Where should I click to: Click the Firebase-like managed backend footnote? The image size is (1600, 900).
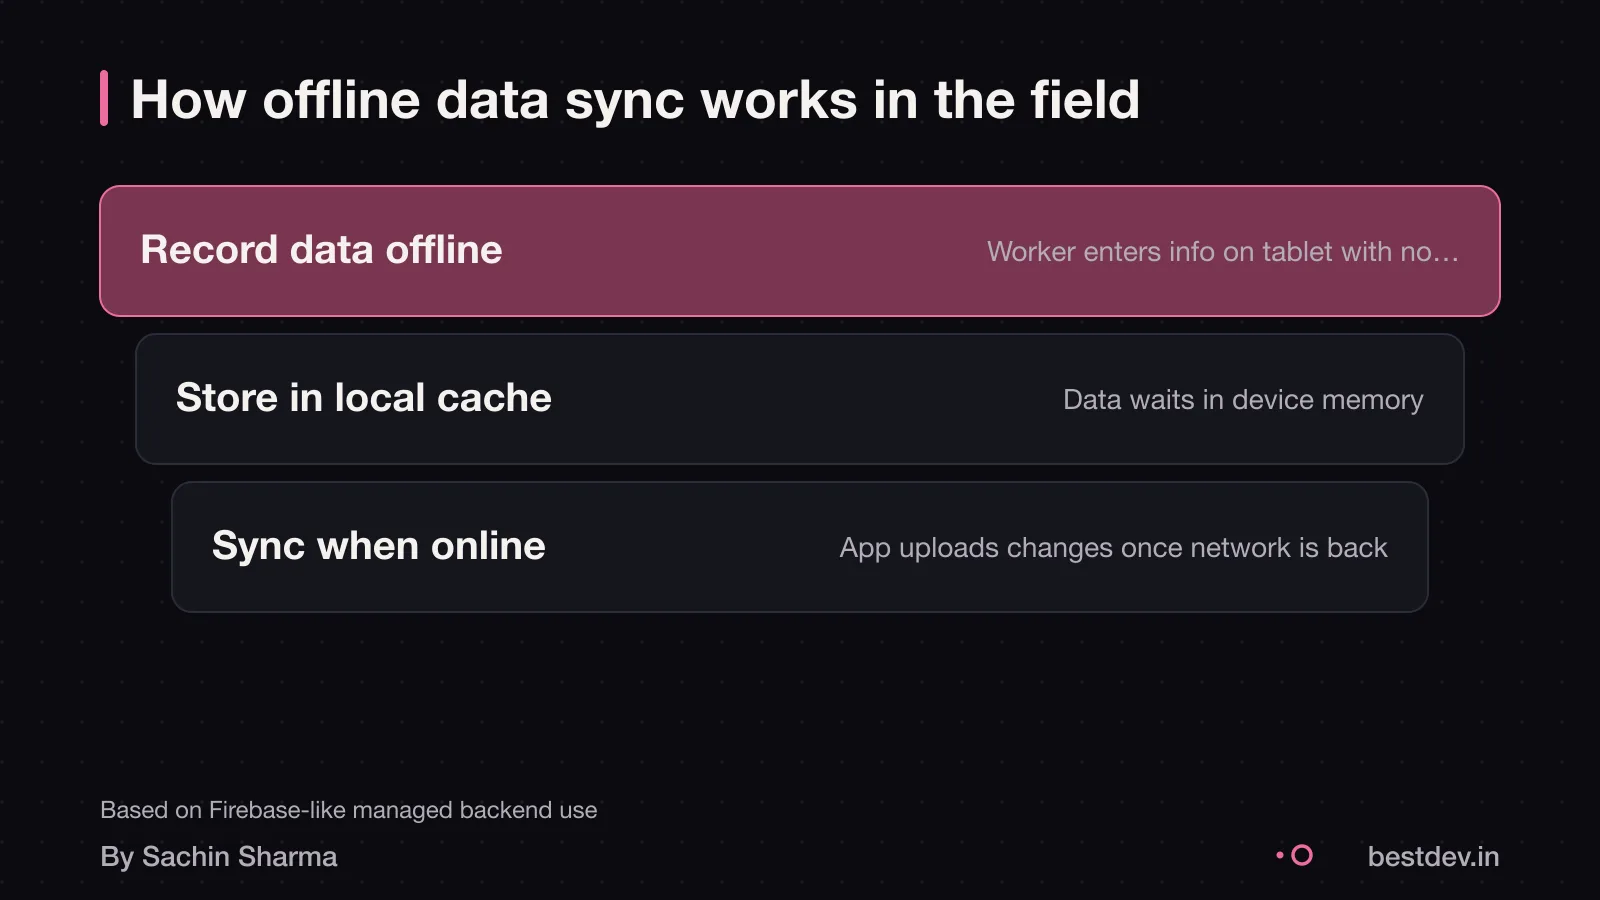coord(349,810)
